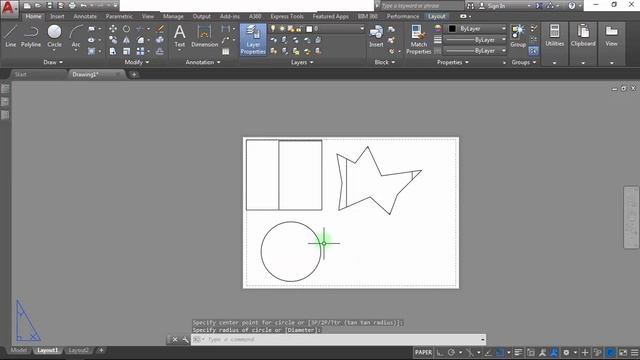This screenshot has width=640, height=360.
Task: Open the ByLayer lineweight dropdown
Action: 476,40
